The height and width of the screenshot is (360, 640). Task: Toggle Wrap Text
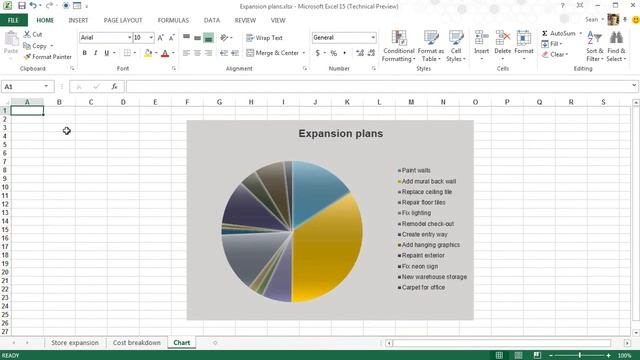(x=264, y=38)
